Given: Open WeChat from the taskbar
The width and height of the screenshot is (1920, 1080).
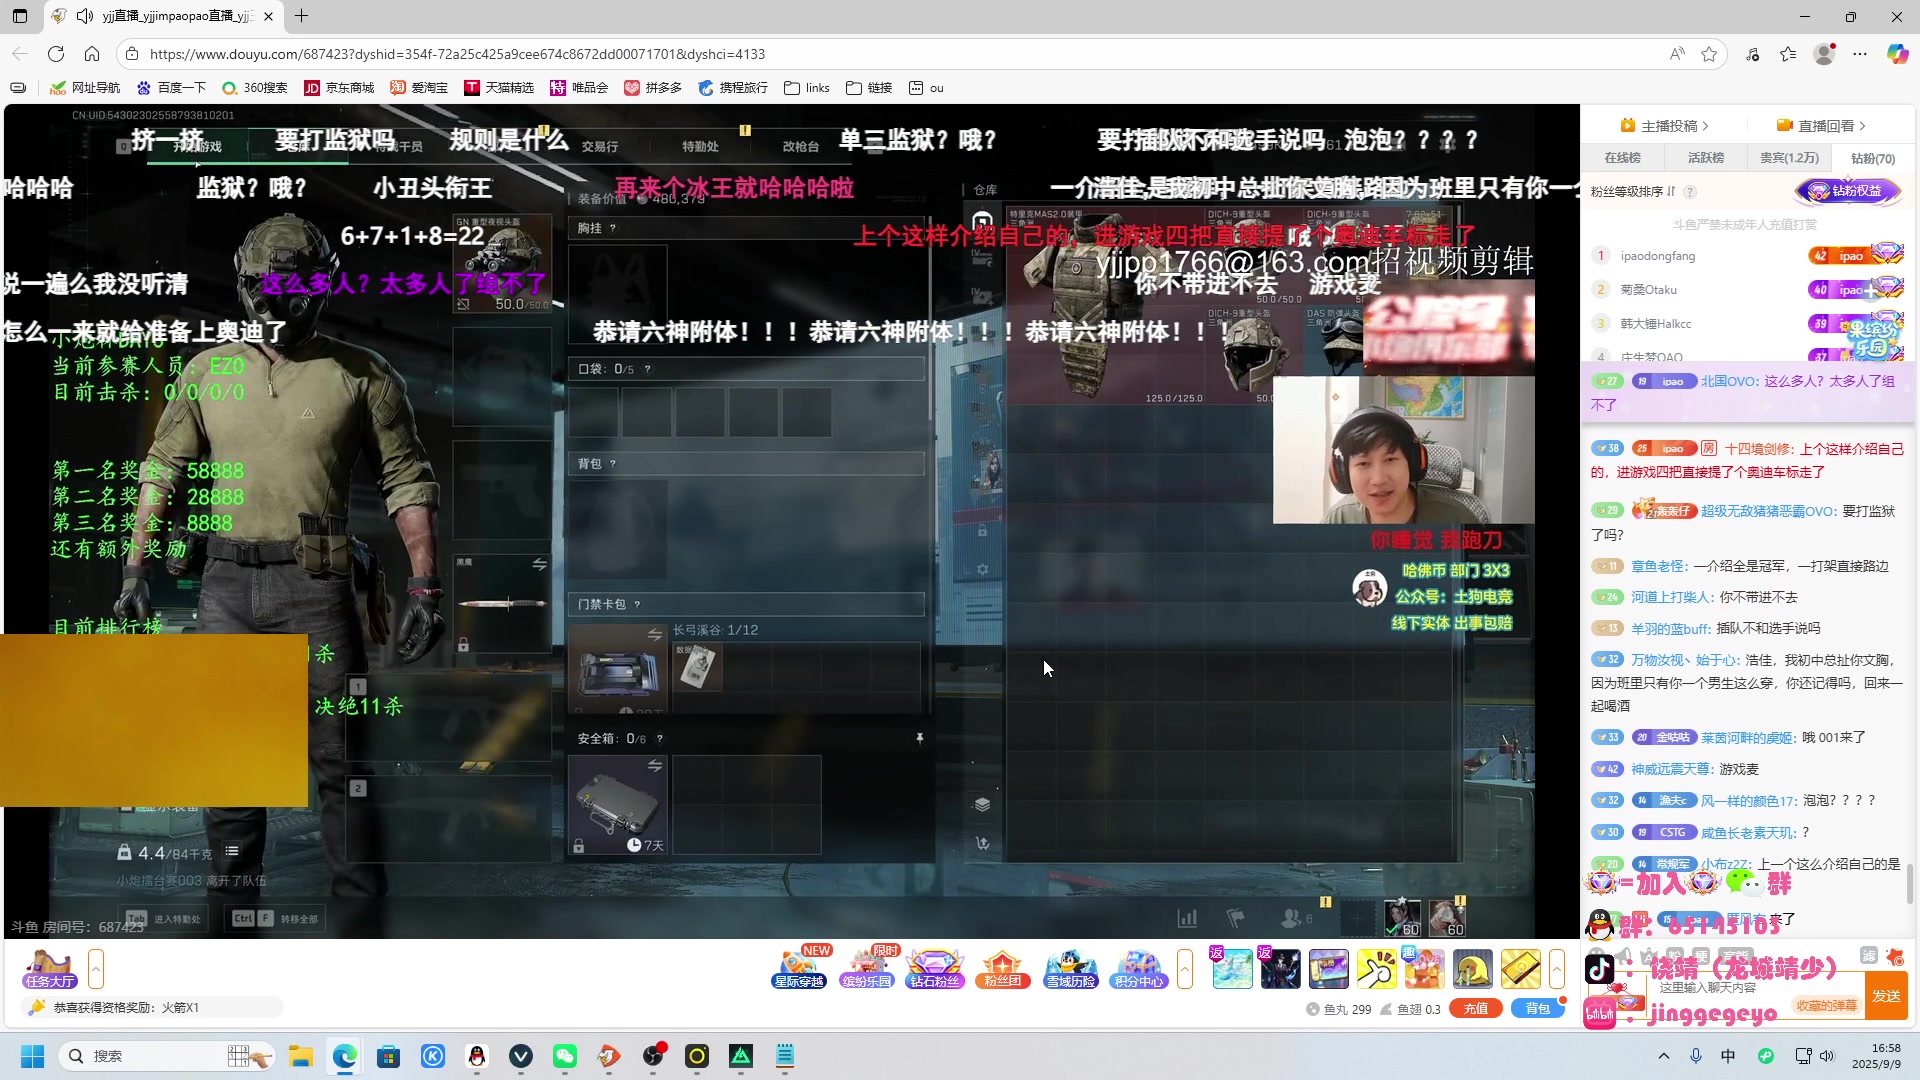Looking at the screenshot, I should 565,1056.
